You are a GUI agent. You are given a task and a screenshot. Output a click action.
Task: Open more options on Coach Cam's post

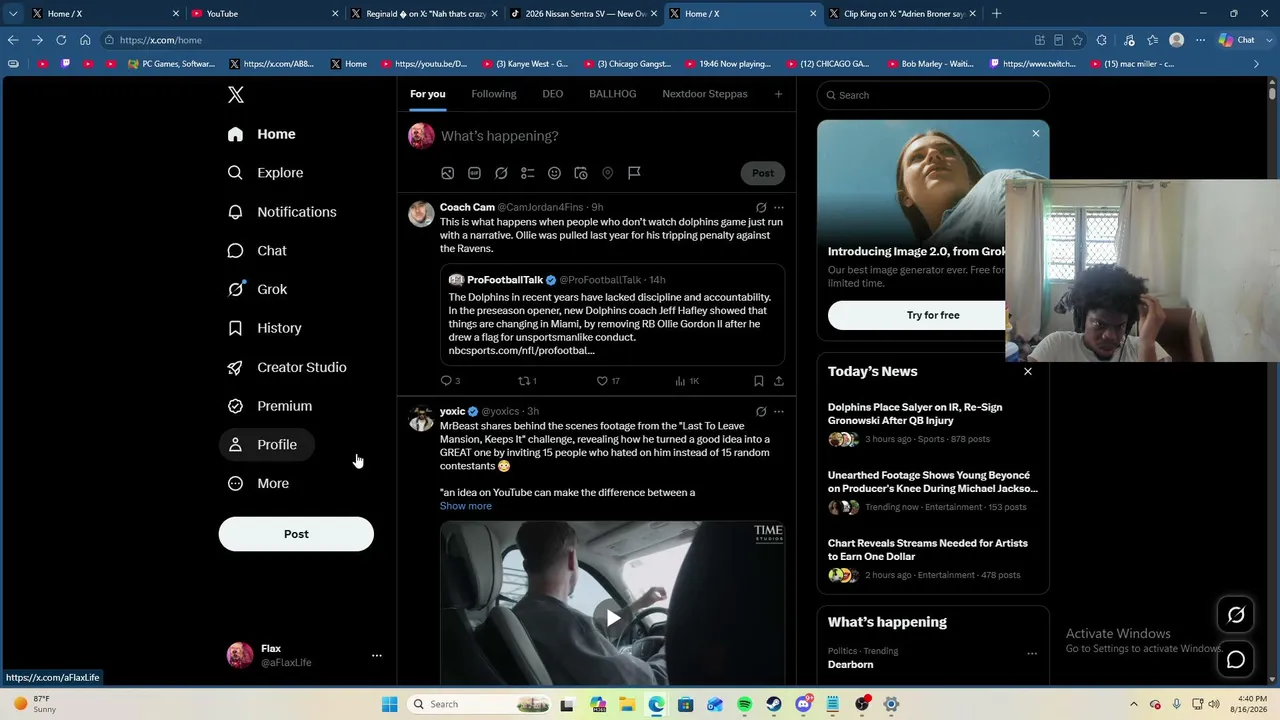[779, 208]
